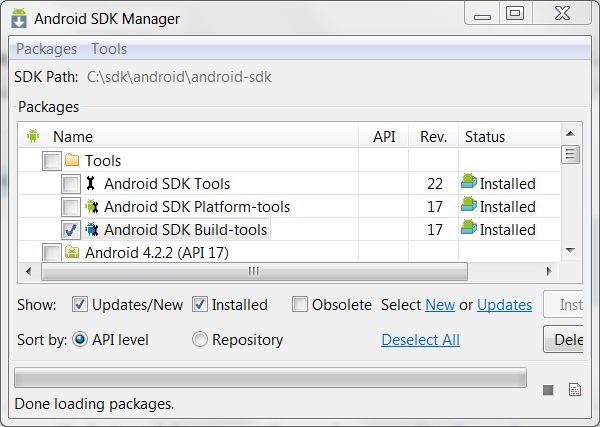Image resolution: width=600 pixels, height=427 pixels.
Task: Click the SDK path C:\sdk\android\android-sdk
Action: (x=179, y=77)
